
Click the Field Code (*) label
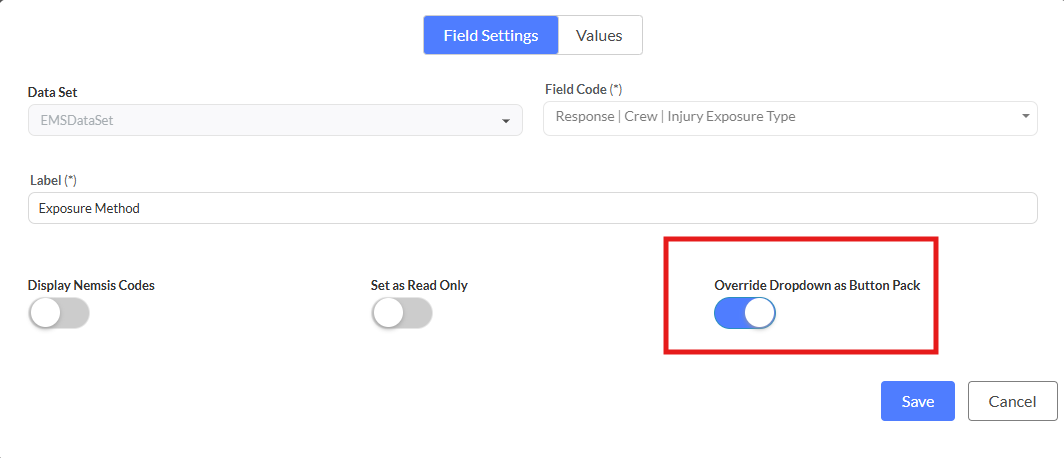(584, 89)
